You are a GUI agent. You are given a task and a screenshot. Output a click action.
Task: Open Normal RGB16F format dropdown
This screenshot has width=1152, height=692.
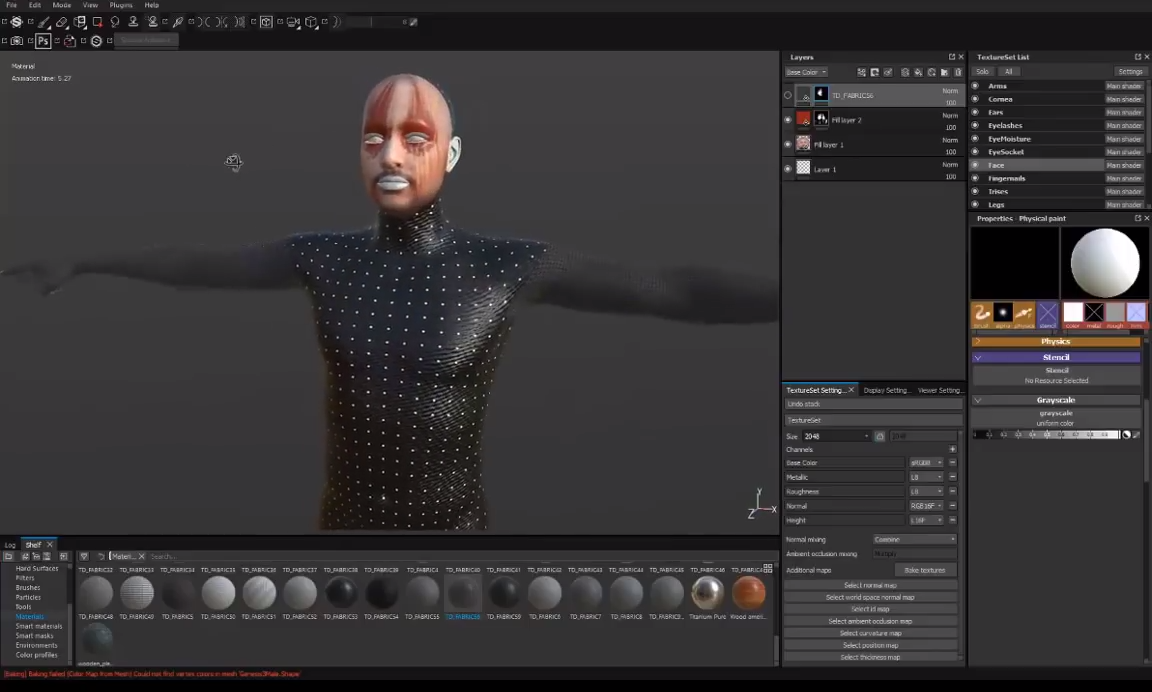tap(926, 506)
